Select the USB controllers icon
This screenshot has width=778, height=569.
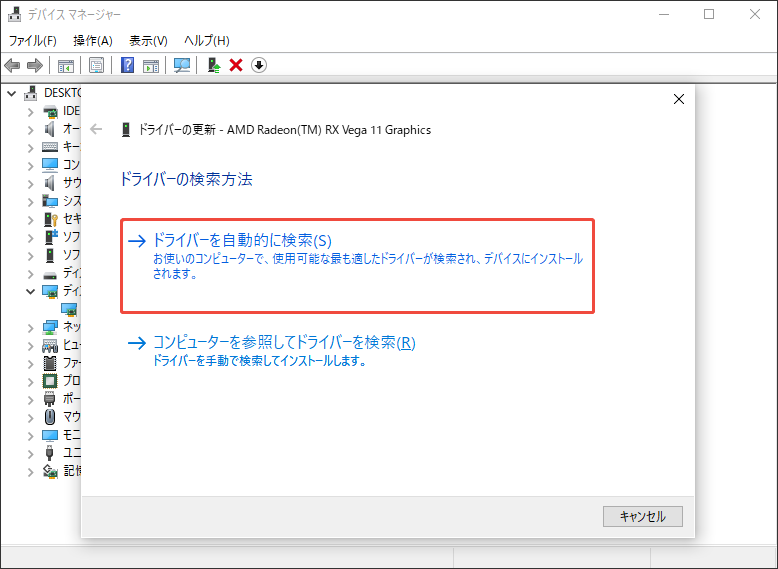point(50,453)
